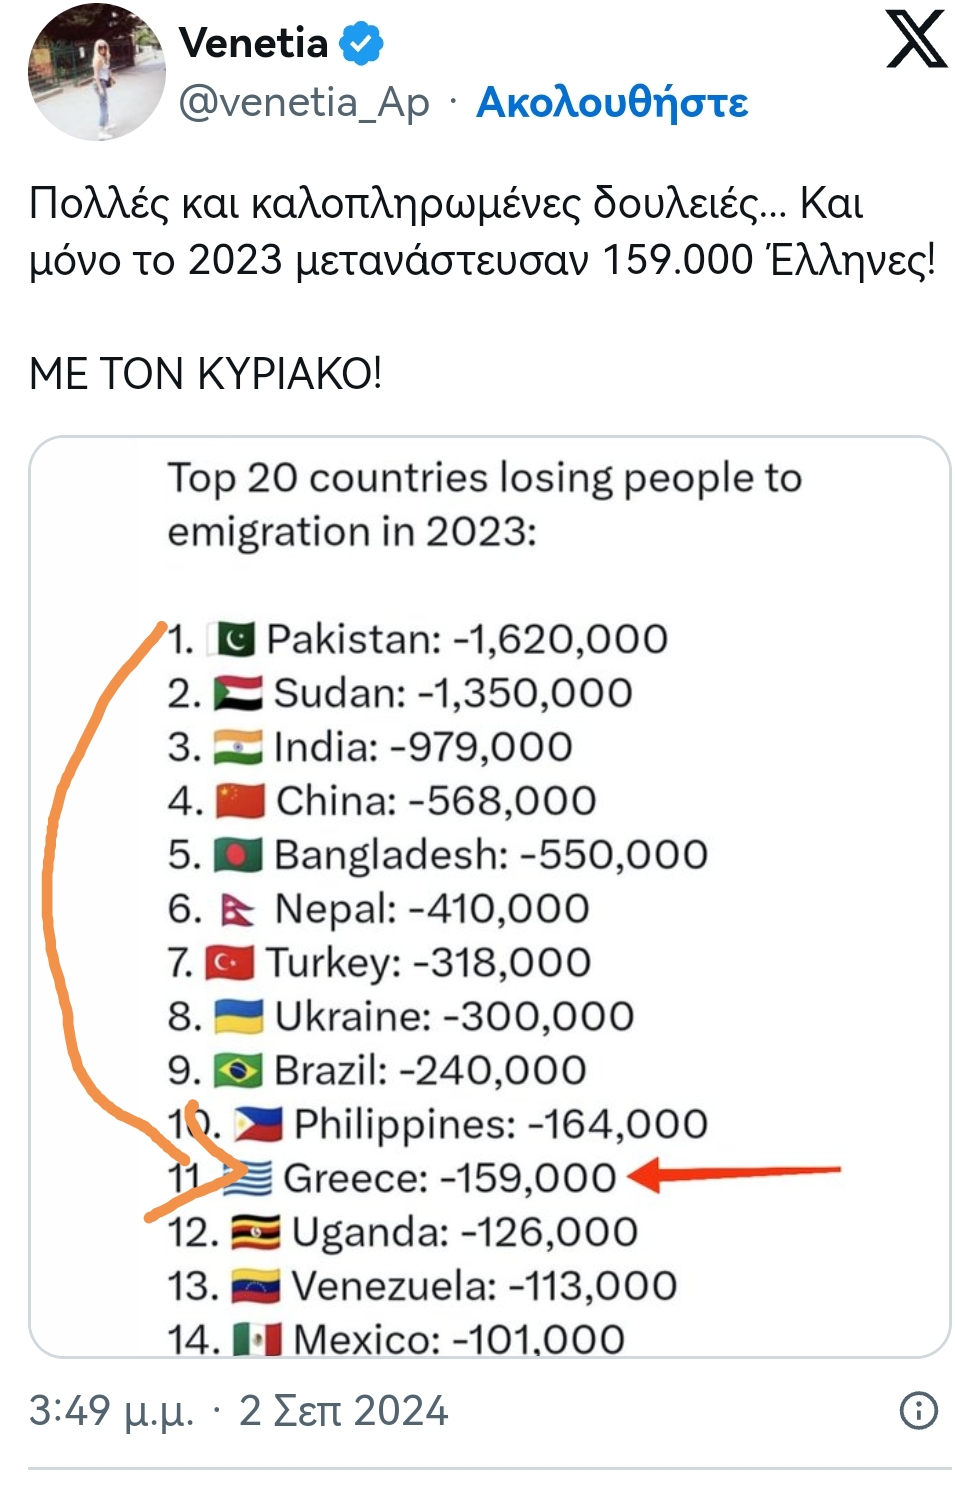Click the red arrow pointing at Greece
The width and height of the screenshot is (955, 1500).
coord(735,1174)
